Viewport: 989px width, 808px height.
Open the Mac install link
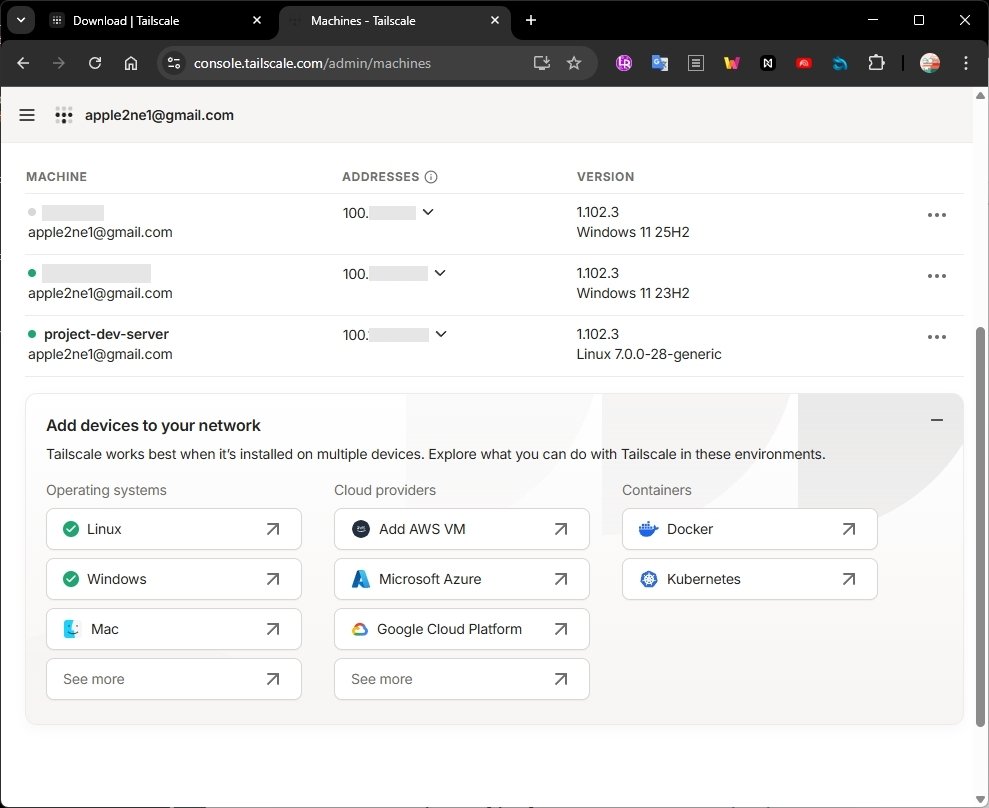pyautogui.click(x=173, y=629)
